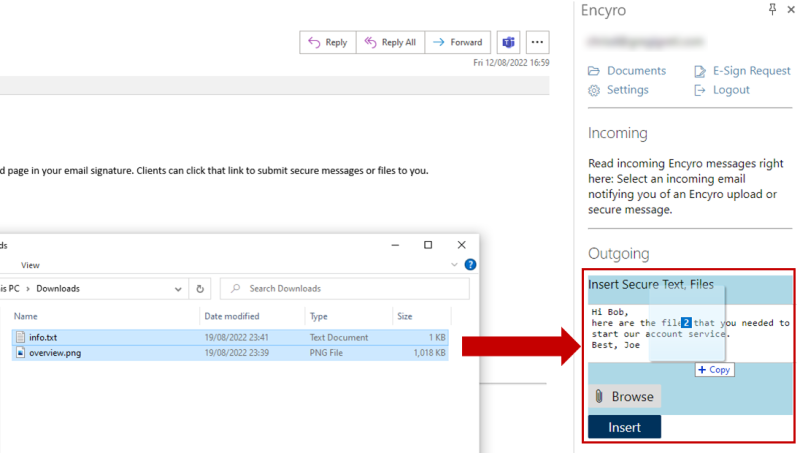Pin the Encyro pane

click(x=772, y=9)
